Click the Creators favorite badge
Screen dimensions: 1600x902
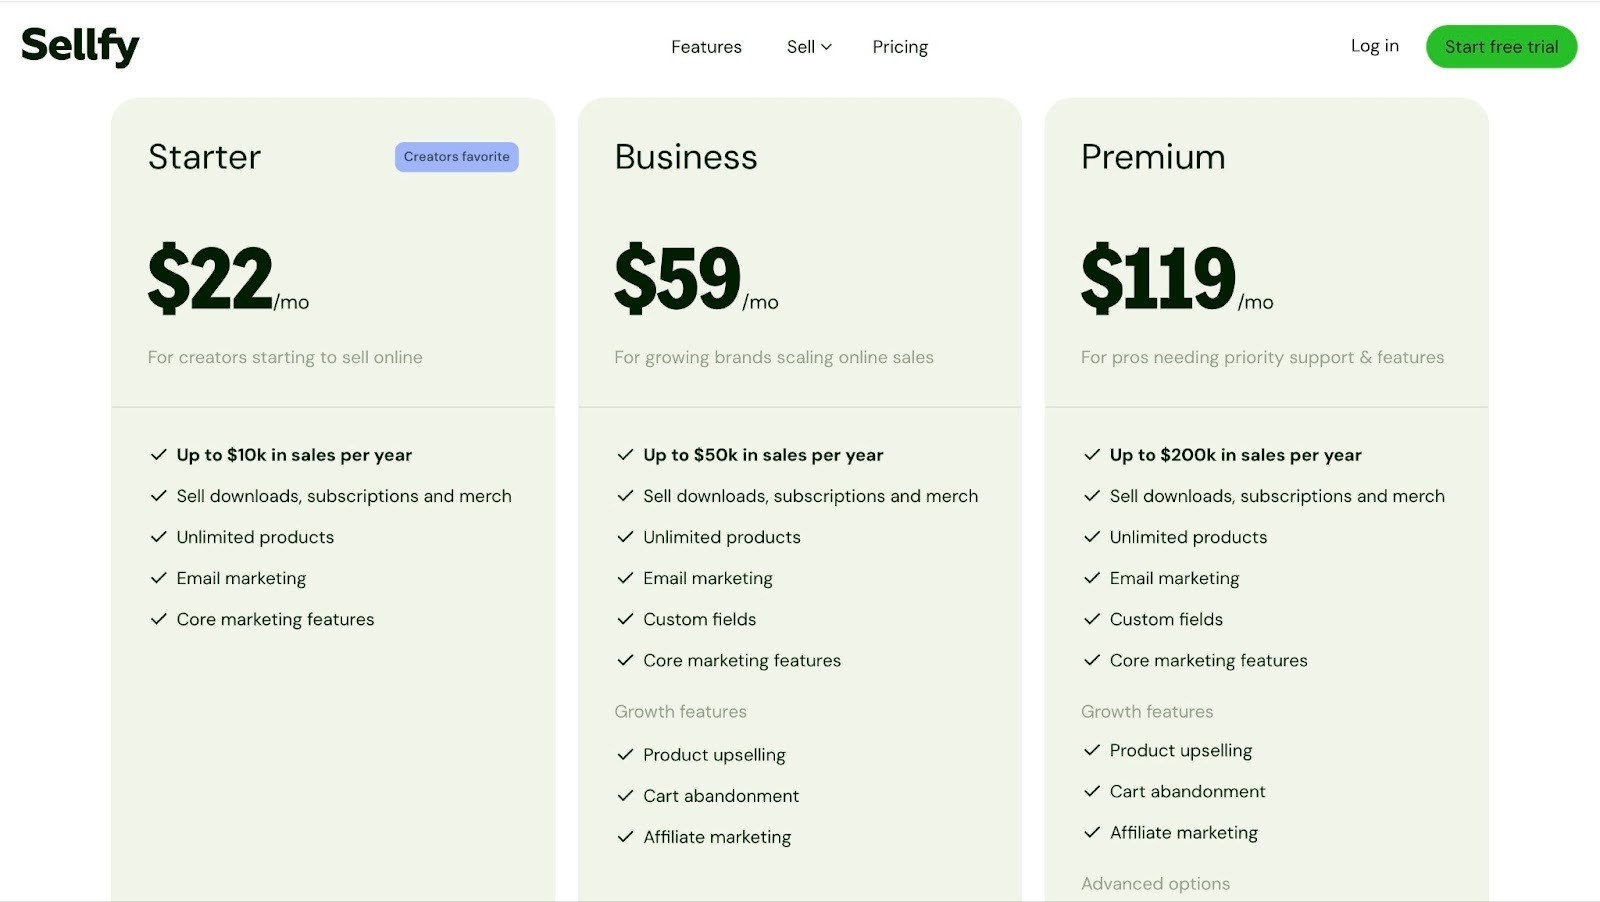pos(456,157)
